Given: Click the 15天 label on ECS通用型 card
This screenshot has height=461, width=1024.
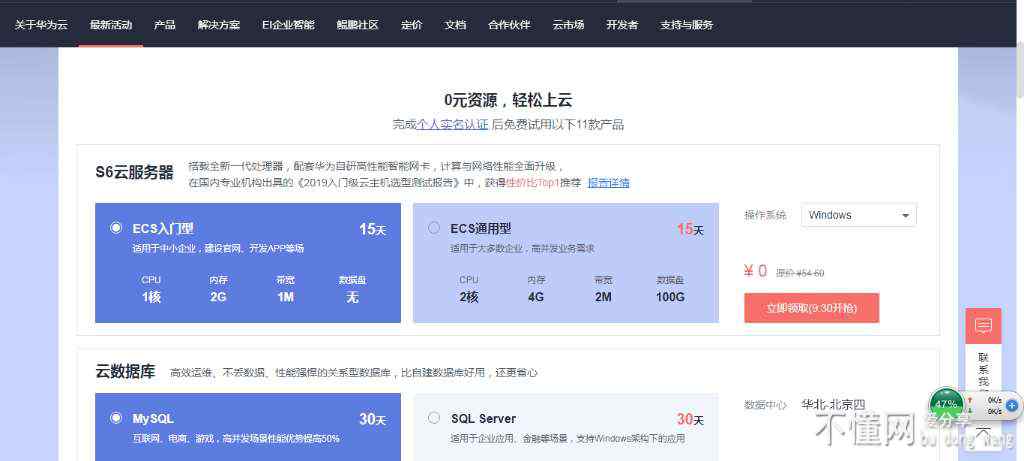Looking at the screenshot, I should pyautogui.click(x=690, y=229).
